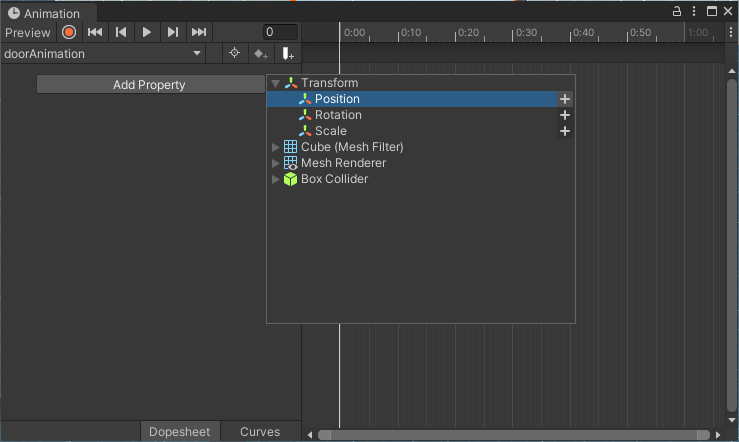Step to previous keyframe

click(x=121, y=33)
